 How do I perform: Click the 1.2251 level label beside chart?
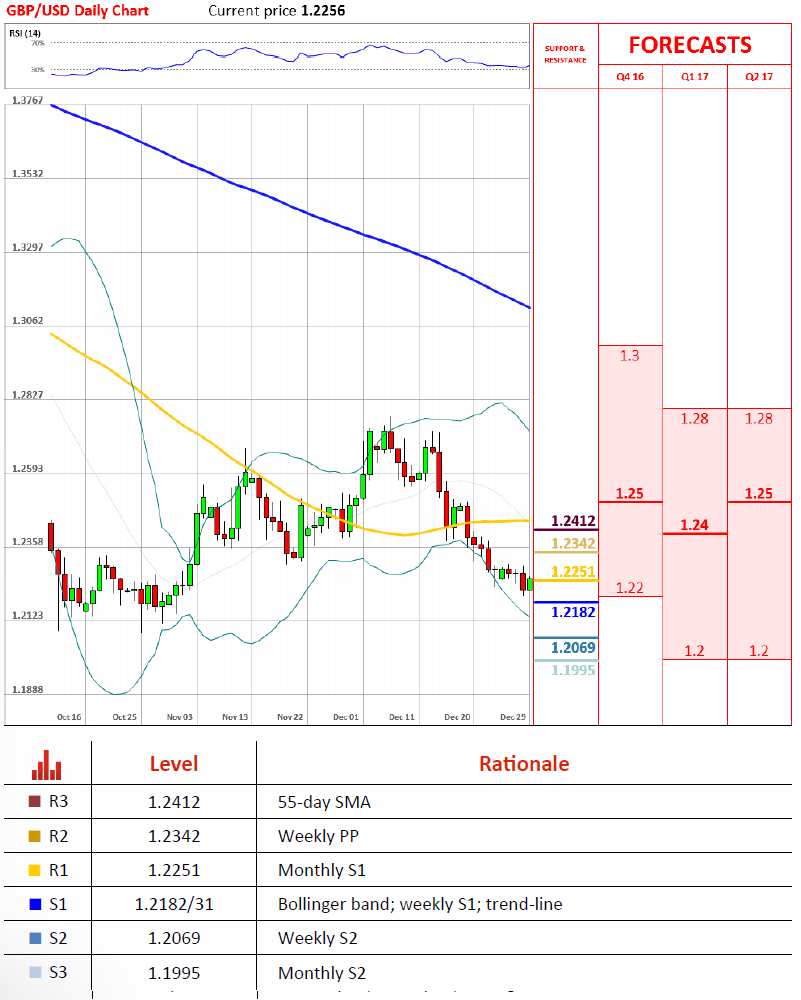[x=573, y=571]
